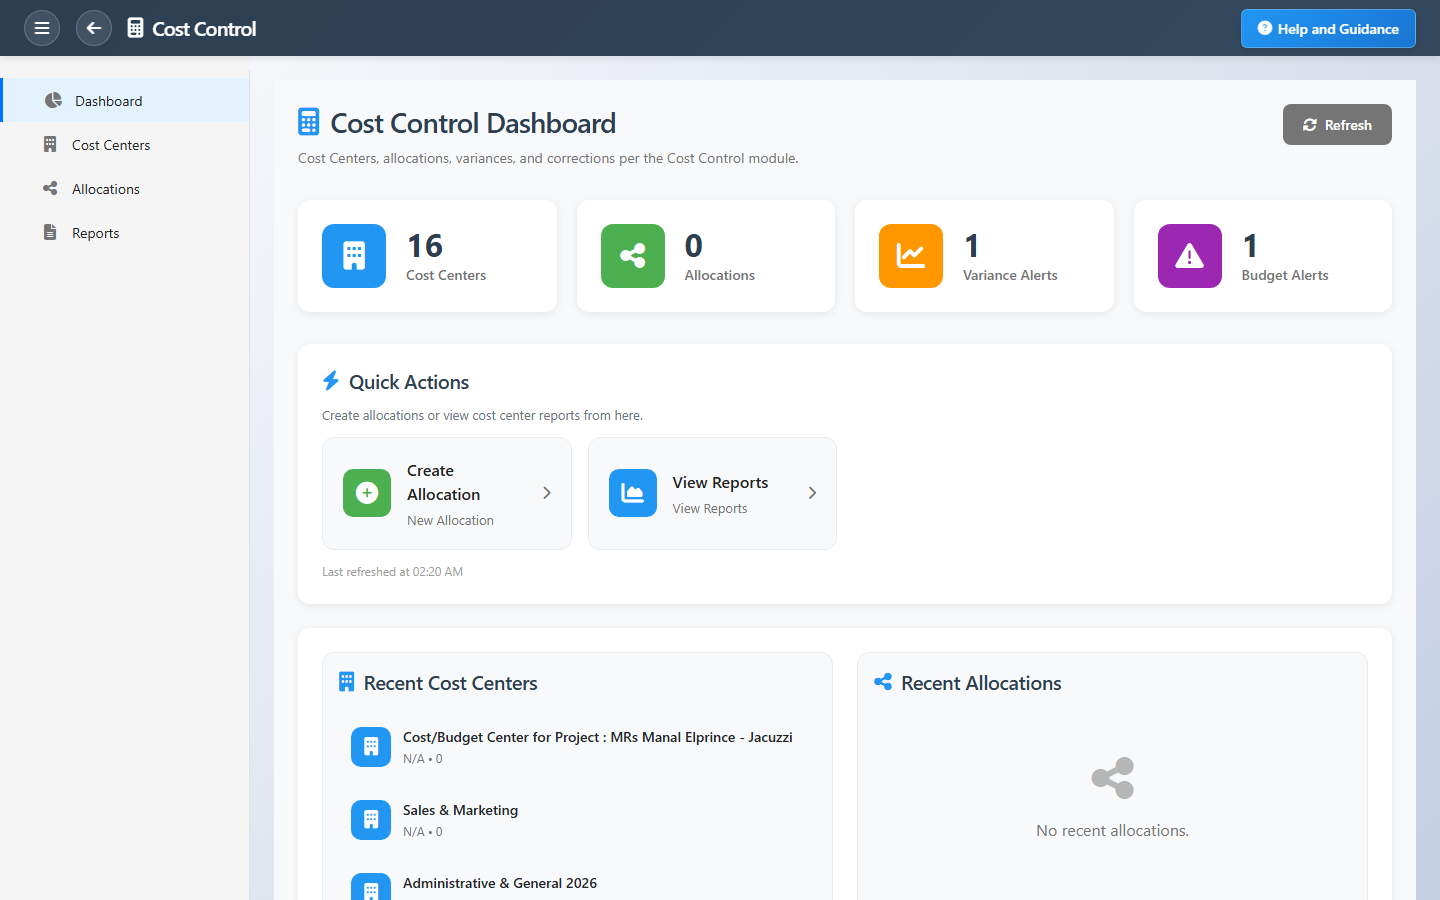The width and height of the screenshot is (1440, 900).
Task: Open the MRs Manal Elprince Jacuzzi cost center
Action: tap(597, 738)
